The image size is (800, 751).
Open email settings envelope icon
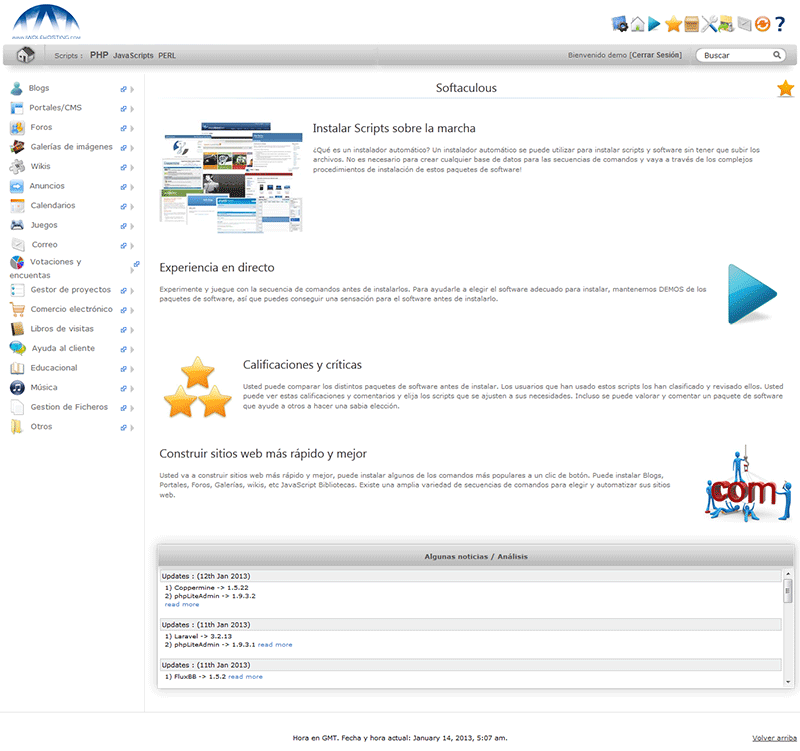click(744, 24)
